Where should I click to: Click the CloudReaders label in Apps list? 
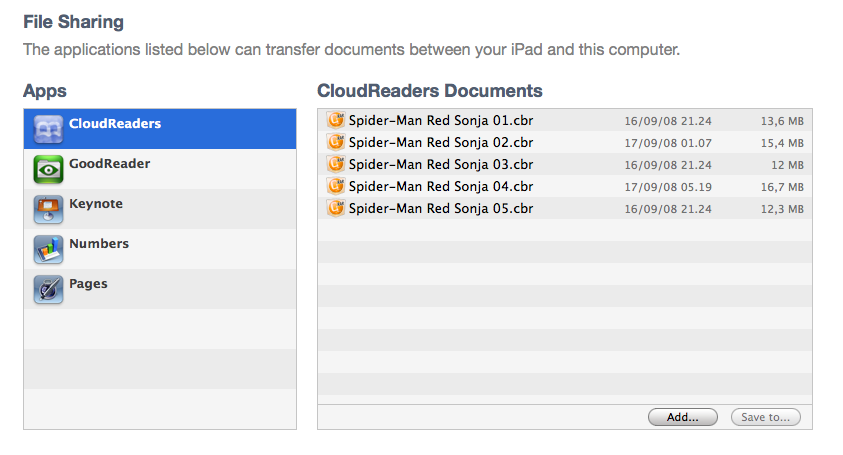click(115, 124)
